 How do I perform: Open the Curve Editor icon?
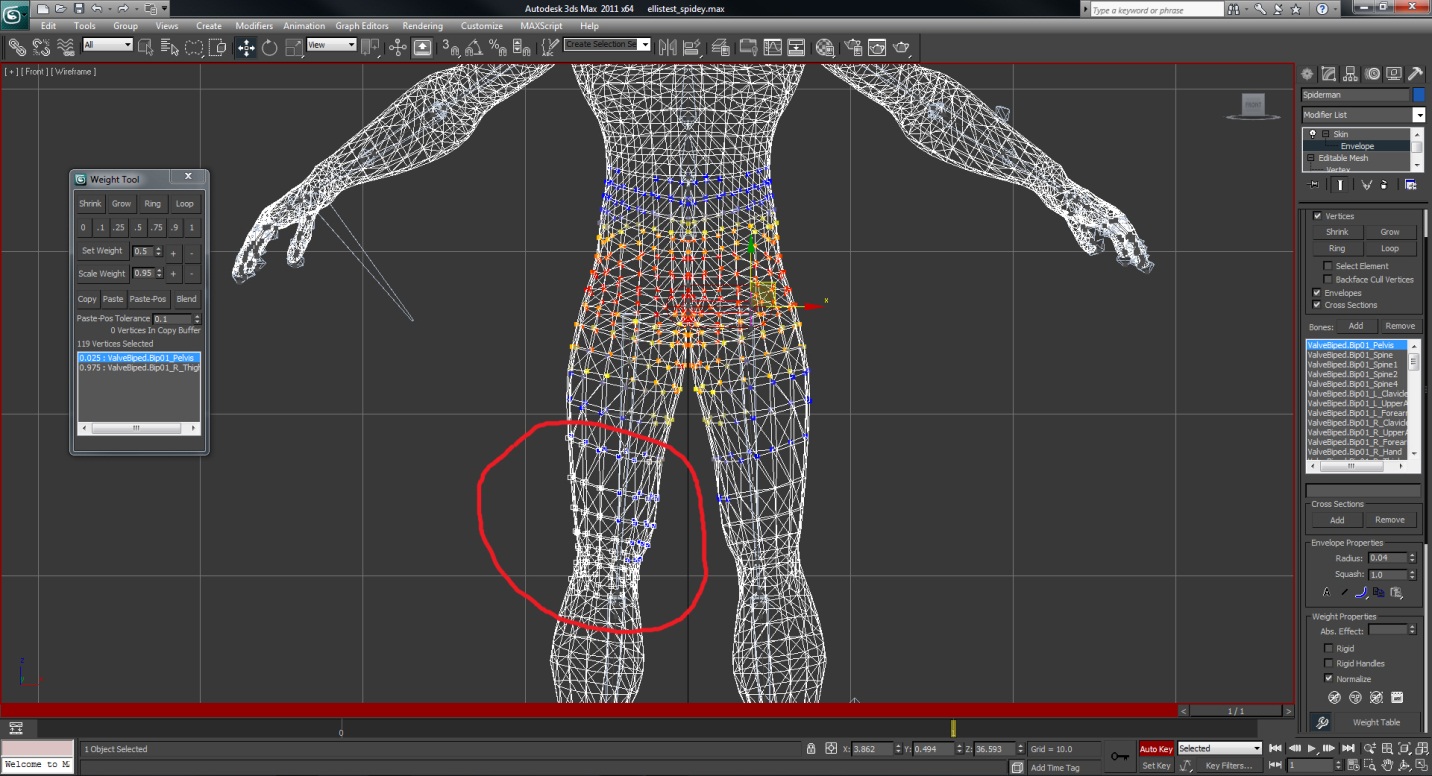coord(773,46)
